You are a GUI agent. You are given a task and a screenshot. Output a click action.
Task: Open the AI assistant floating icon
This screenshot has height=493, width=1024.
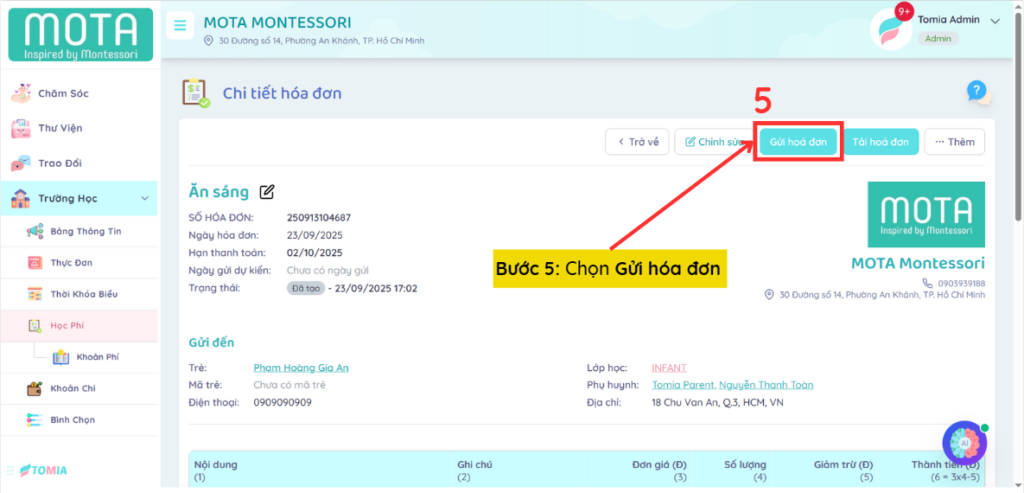click(x=964, y=442)
